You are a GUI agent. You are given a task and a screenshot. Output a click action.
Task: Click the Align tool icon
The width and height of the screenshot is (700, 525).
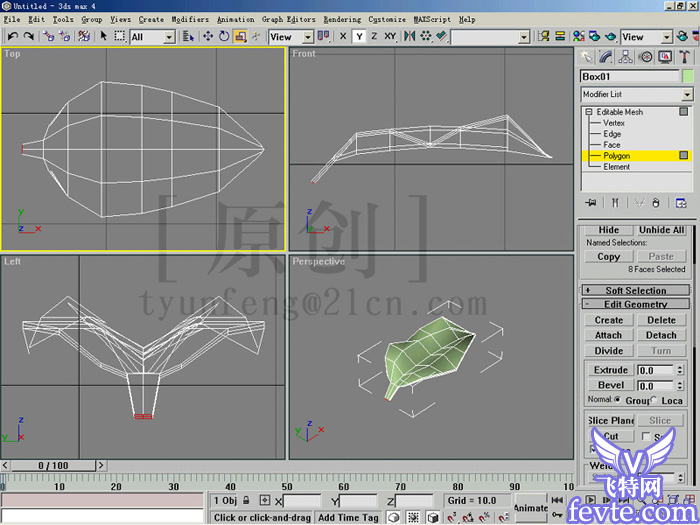coord(442,36)
